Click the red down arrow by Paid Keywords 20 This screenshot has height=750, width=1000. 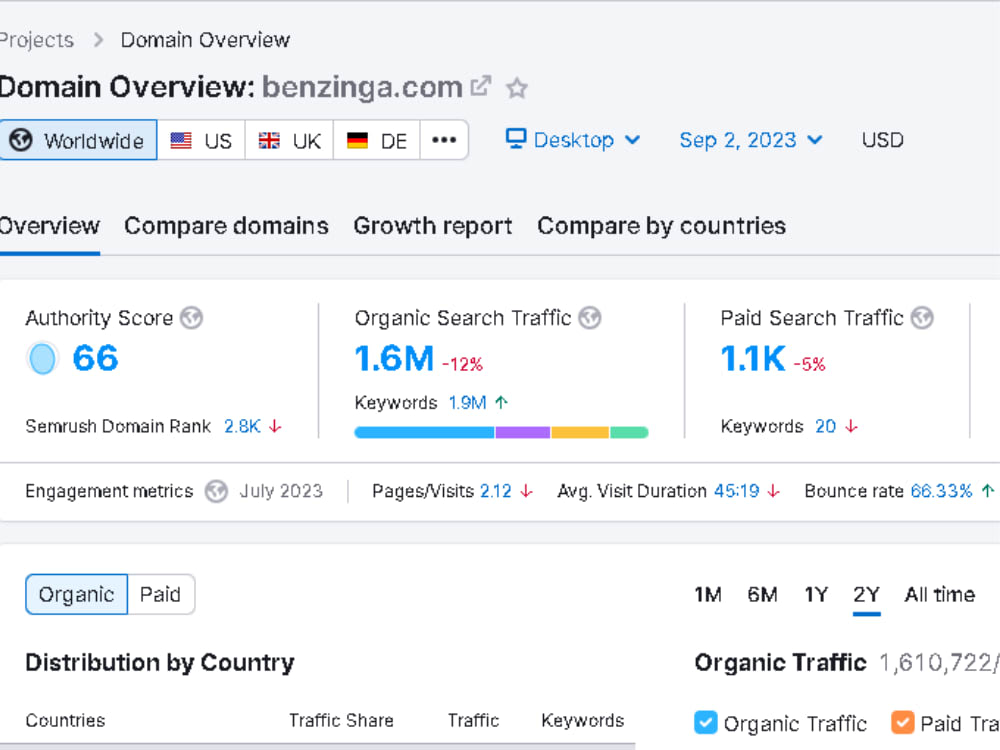pos(851,426)
